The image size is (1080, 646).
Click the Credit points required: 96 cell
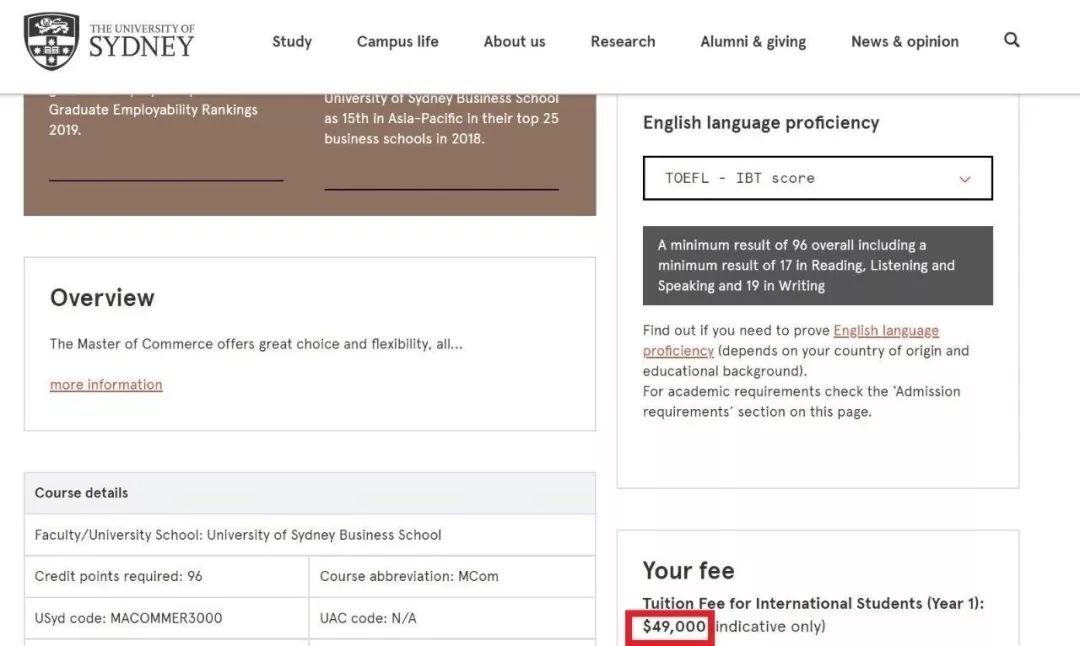118,576
